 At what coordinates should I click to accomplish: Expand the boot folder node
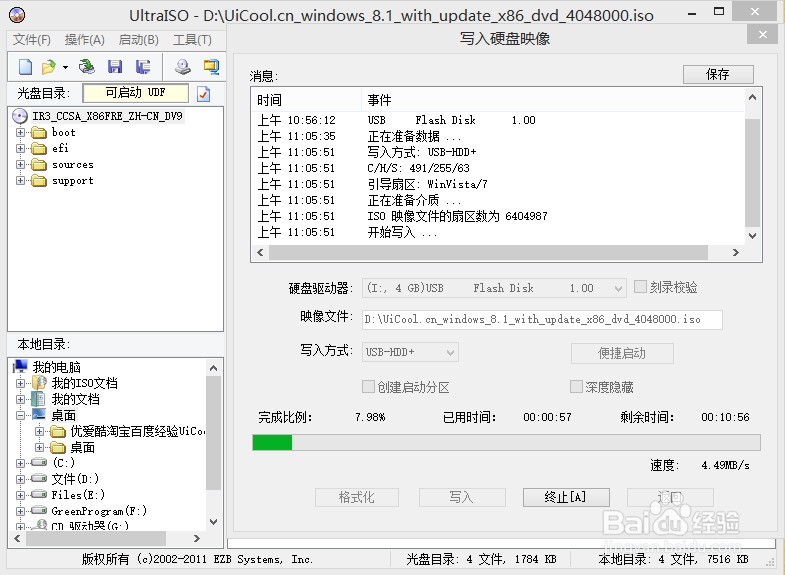pos(21,133)
